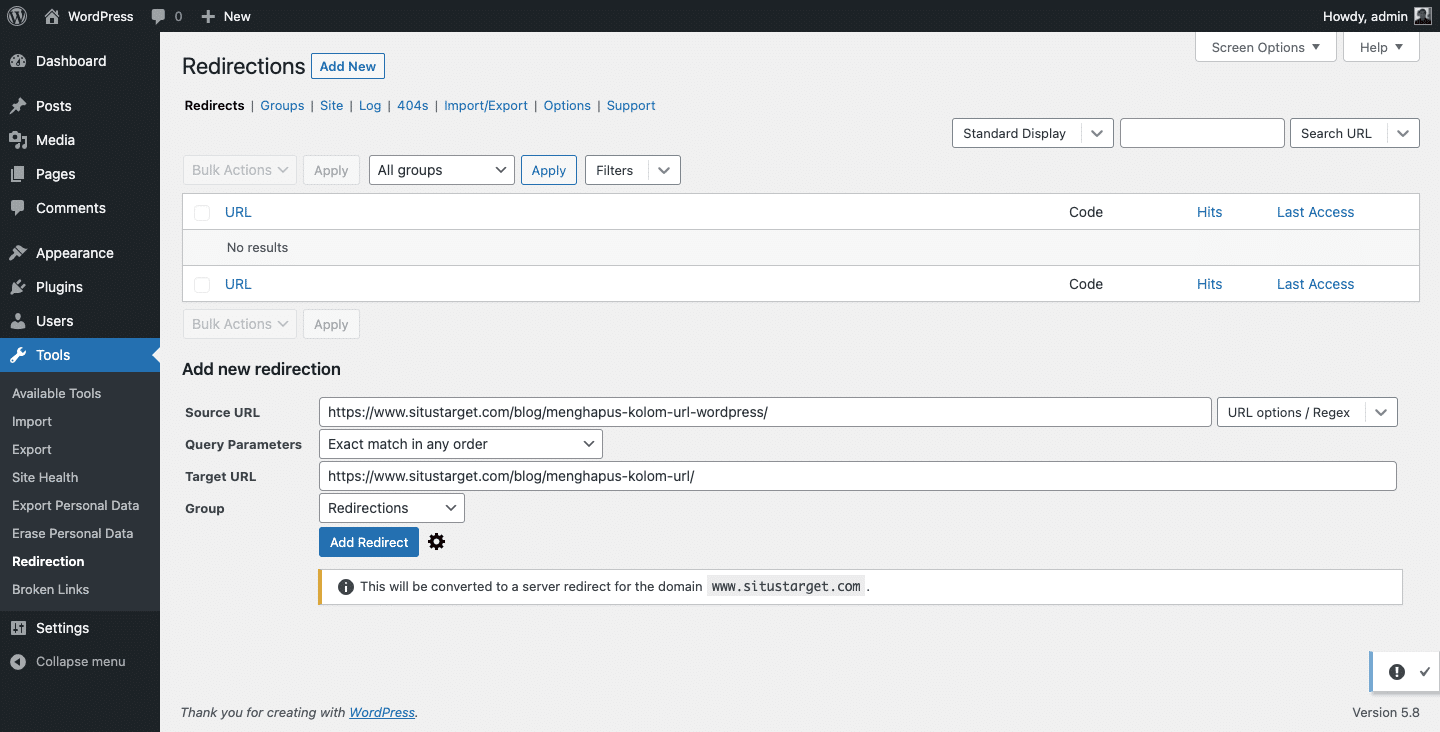
Task: Open Site Health in the Tools submenu
Action: coord(45,477)
